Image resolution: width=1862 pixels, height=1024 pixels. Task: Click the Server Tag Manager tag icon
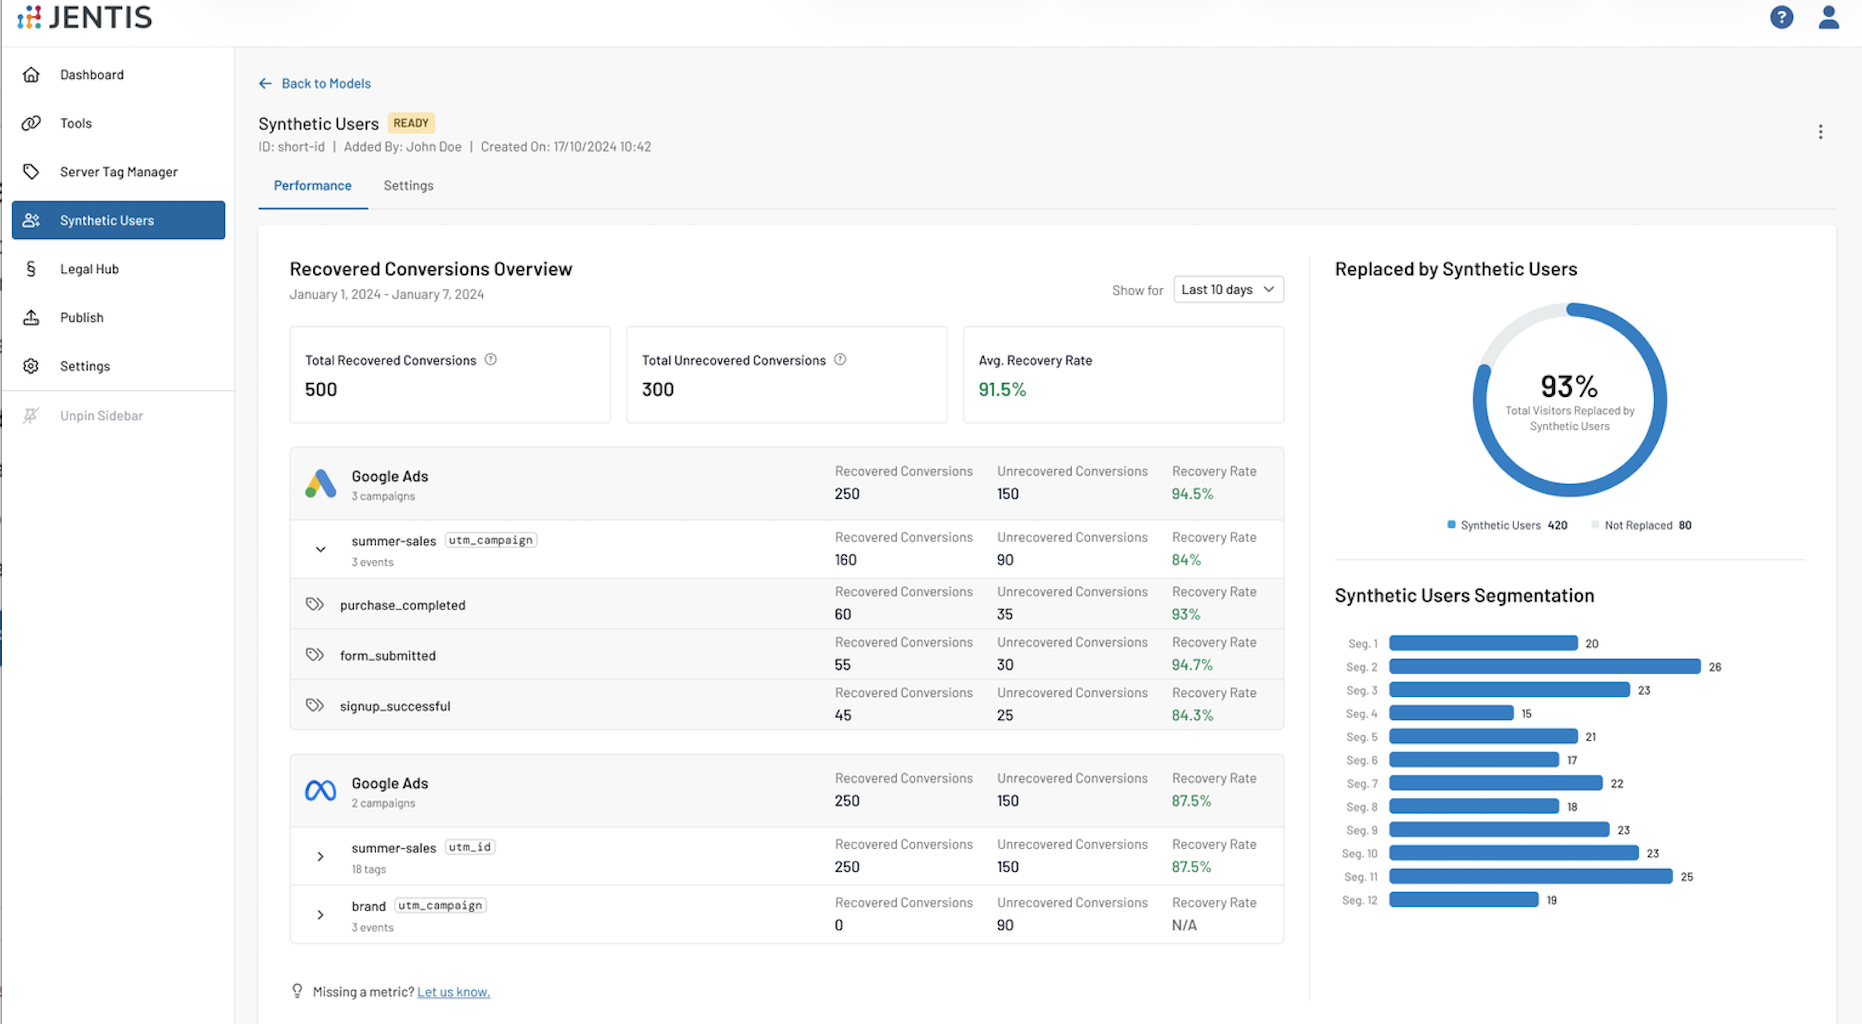tap(31, 172)
